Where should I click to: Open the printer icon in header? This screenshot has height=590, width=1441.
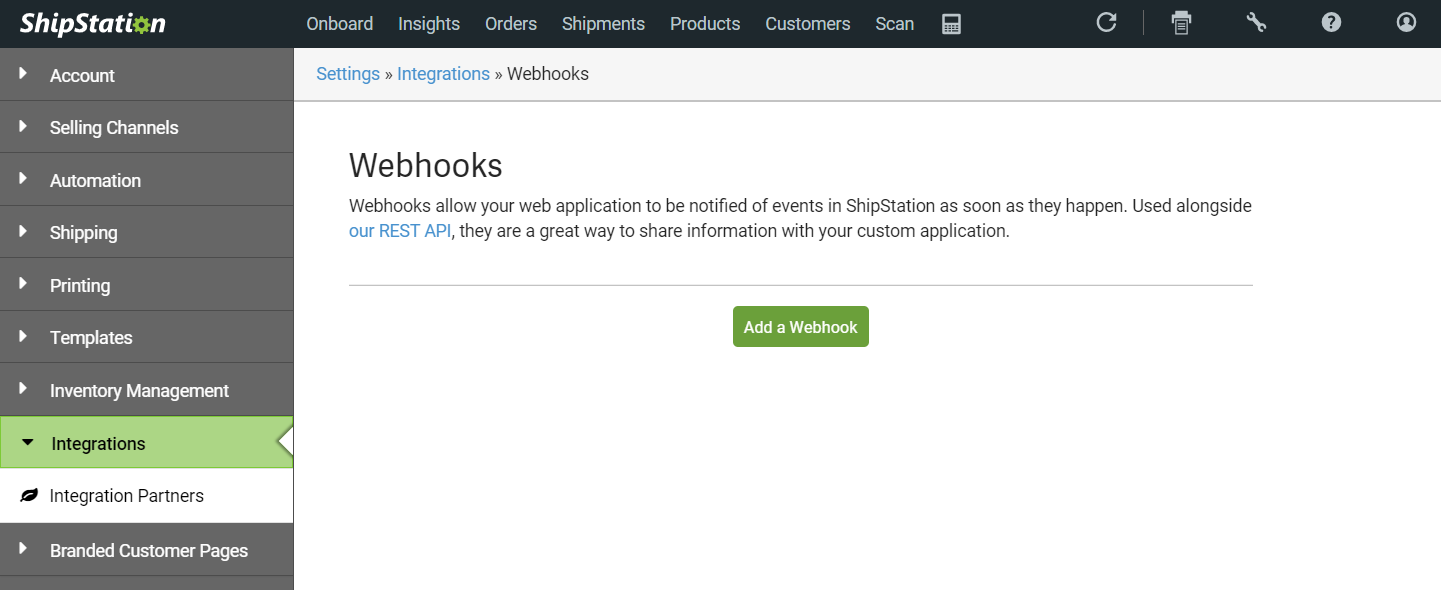(1181, 23)
